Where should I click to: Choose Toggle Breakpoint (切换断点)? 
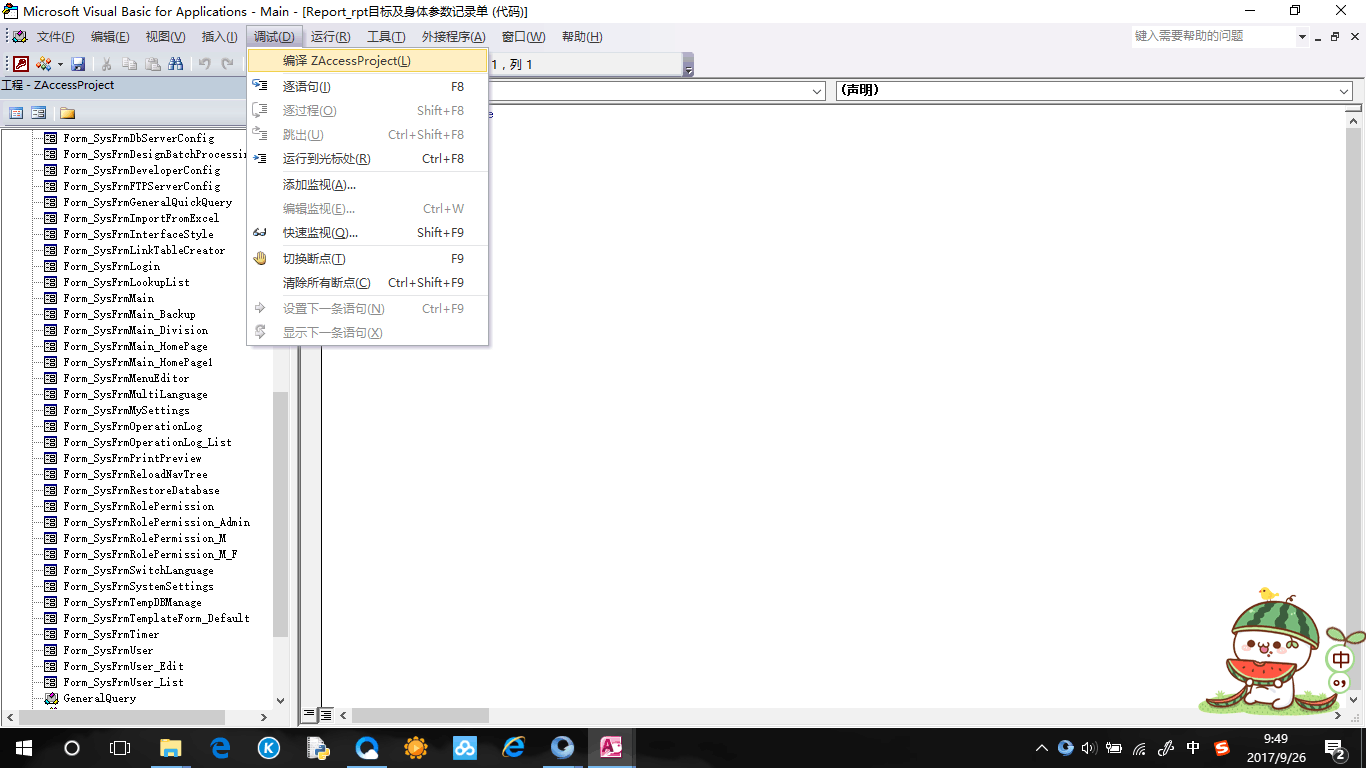coord(367,259)
